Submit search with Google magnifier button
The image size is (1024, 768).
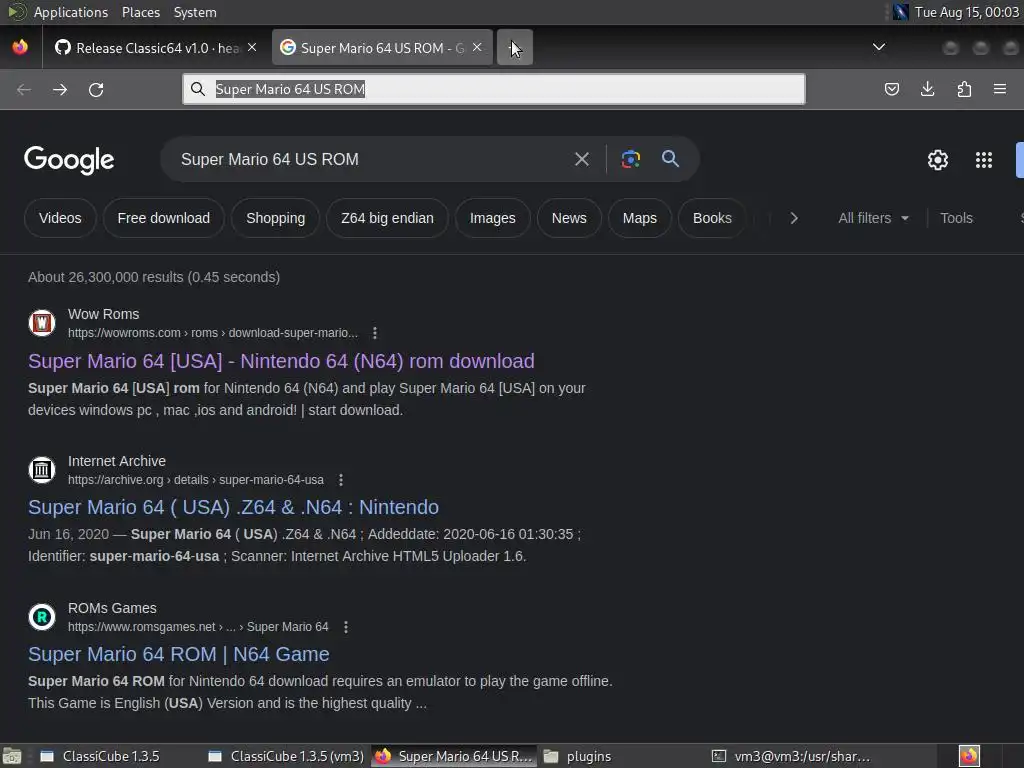pyautogui.click(x=670, y=159)
